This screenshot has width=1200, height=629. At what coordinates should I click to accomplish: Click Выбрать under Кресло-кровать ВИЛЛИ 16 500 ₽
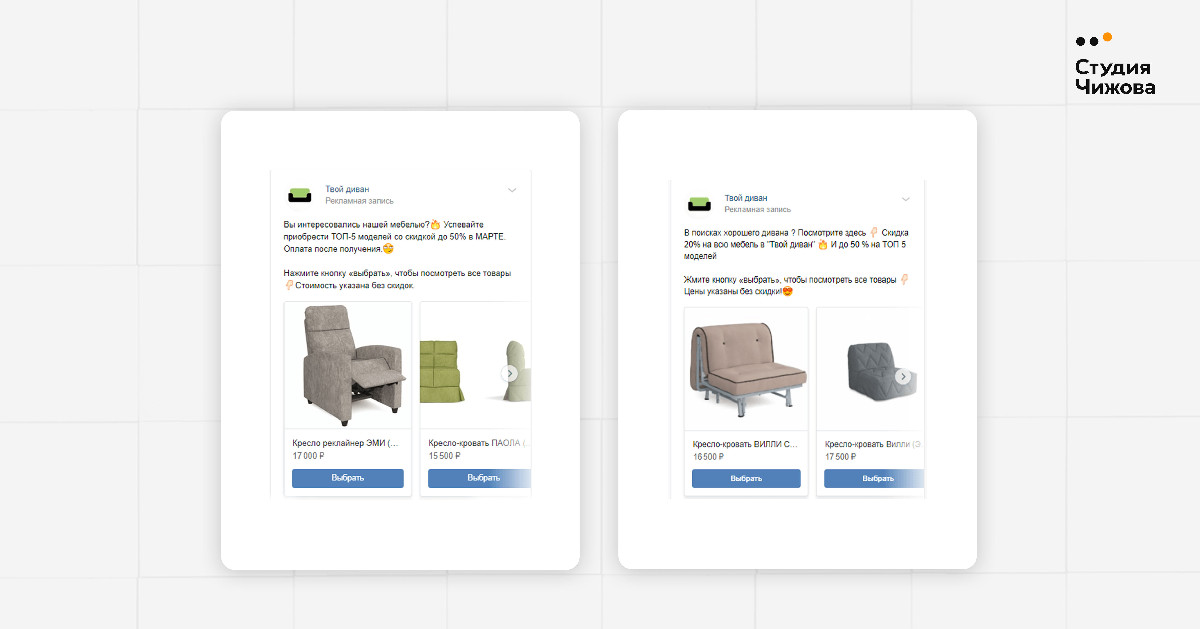click(746, 478)
